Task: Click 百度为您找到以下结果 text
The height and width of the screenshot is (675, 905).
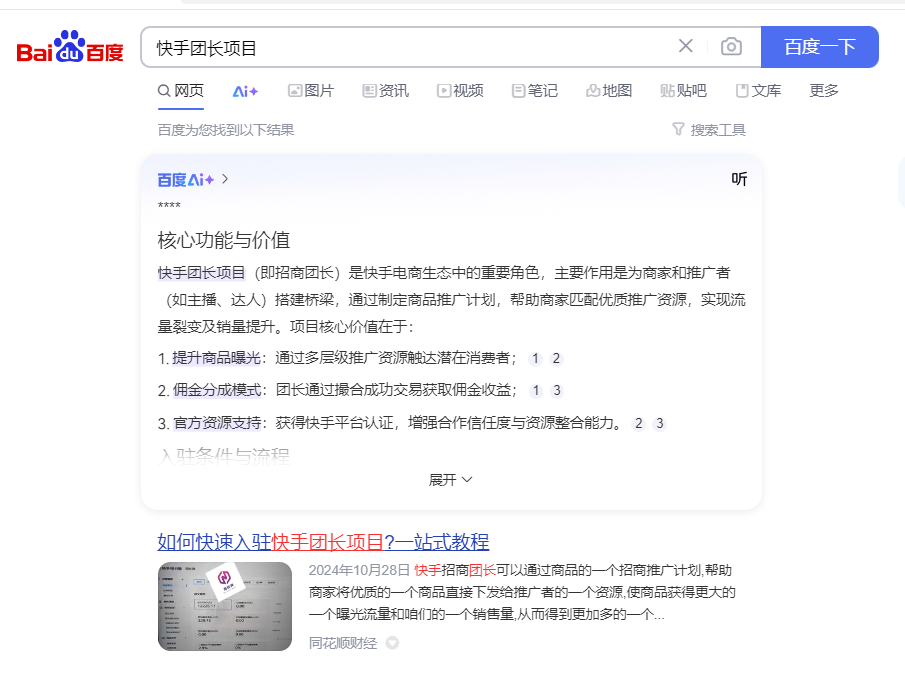Action: [226, 130]
